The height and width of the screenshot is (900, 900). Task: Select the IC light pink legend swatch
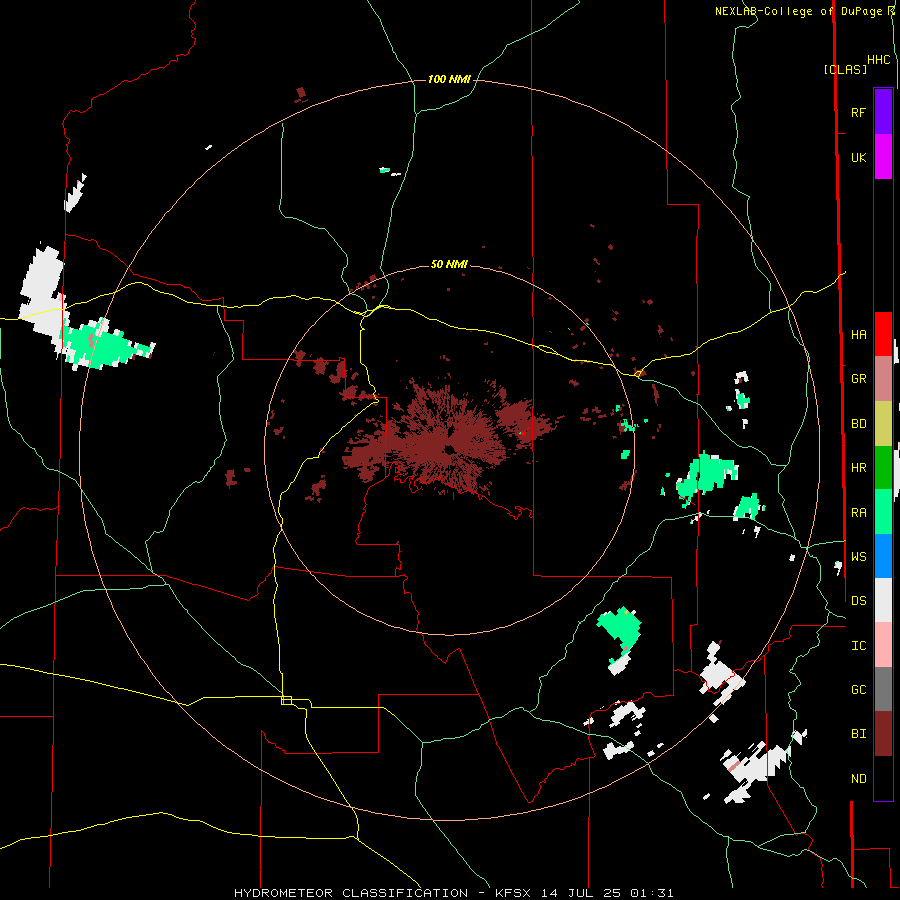883,645
